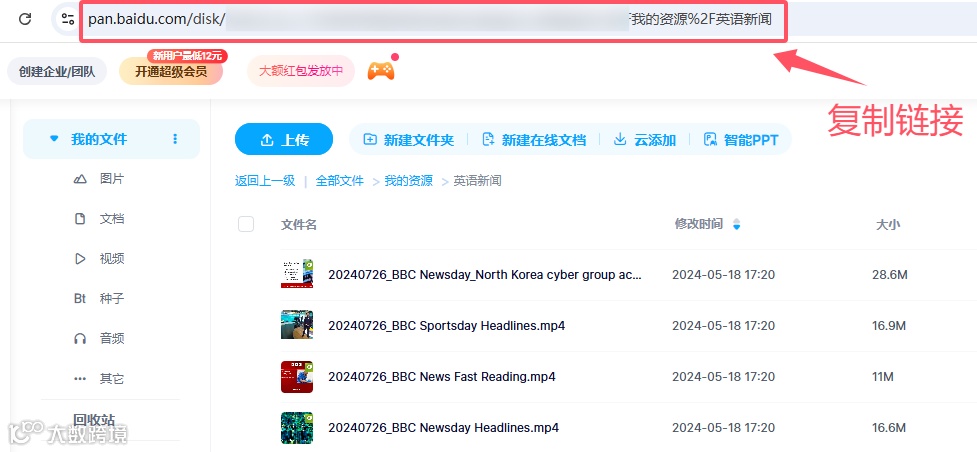Screen dimensions: 977x452
Task: Click 新建文件夹 in the toolbar
Action: (x=408, y=140)
